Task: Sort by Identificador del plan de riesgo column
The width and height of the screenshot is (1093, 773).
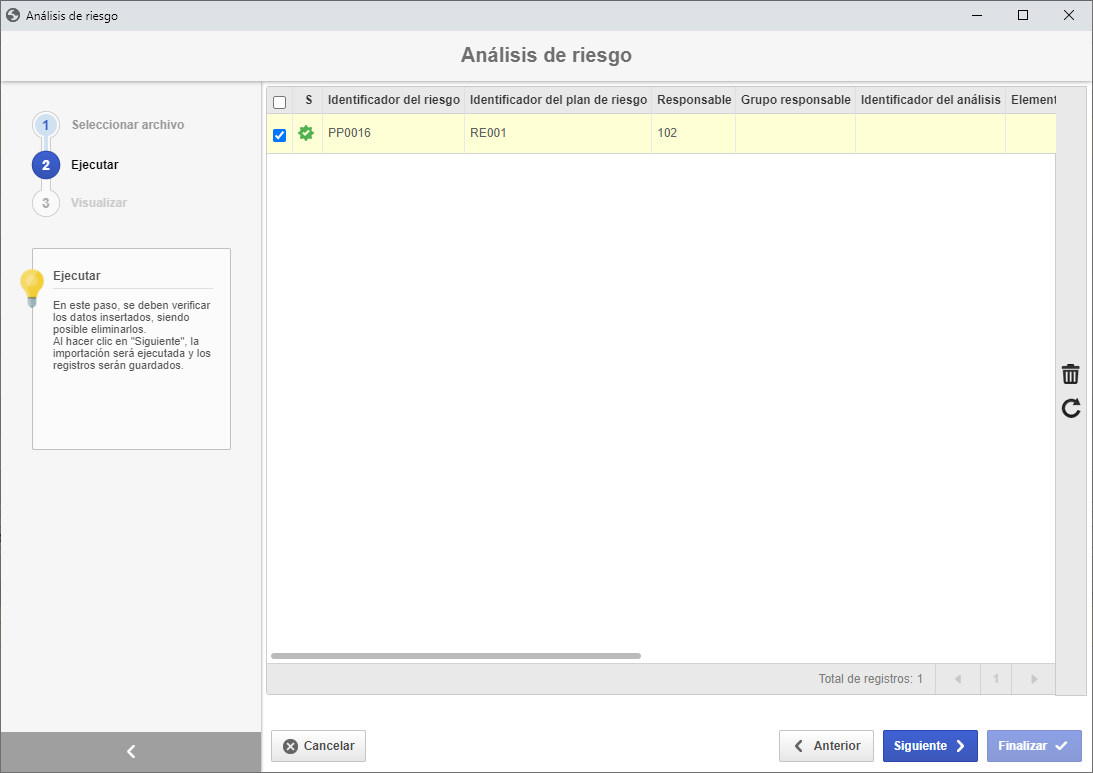Action: 558,100
